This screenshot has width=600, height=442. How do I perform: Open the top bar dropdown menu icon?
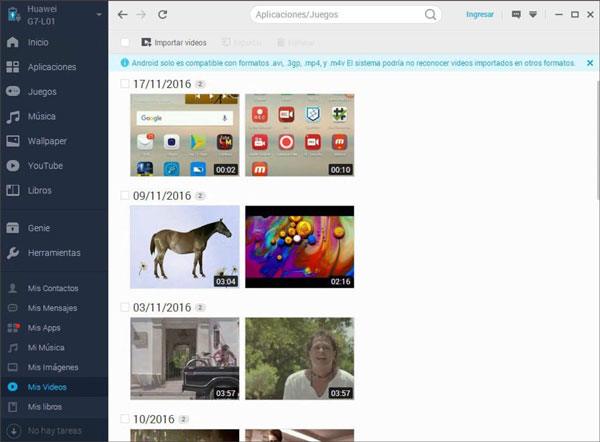(x=533, y=15)
